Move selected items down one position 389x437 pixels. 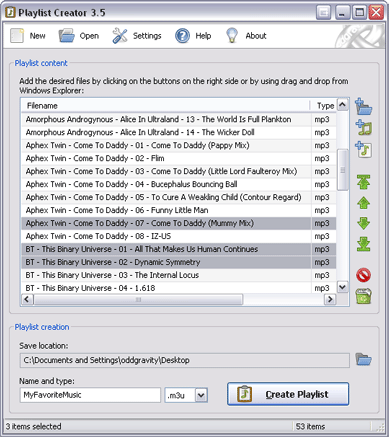(x=363, y=223)
